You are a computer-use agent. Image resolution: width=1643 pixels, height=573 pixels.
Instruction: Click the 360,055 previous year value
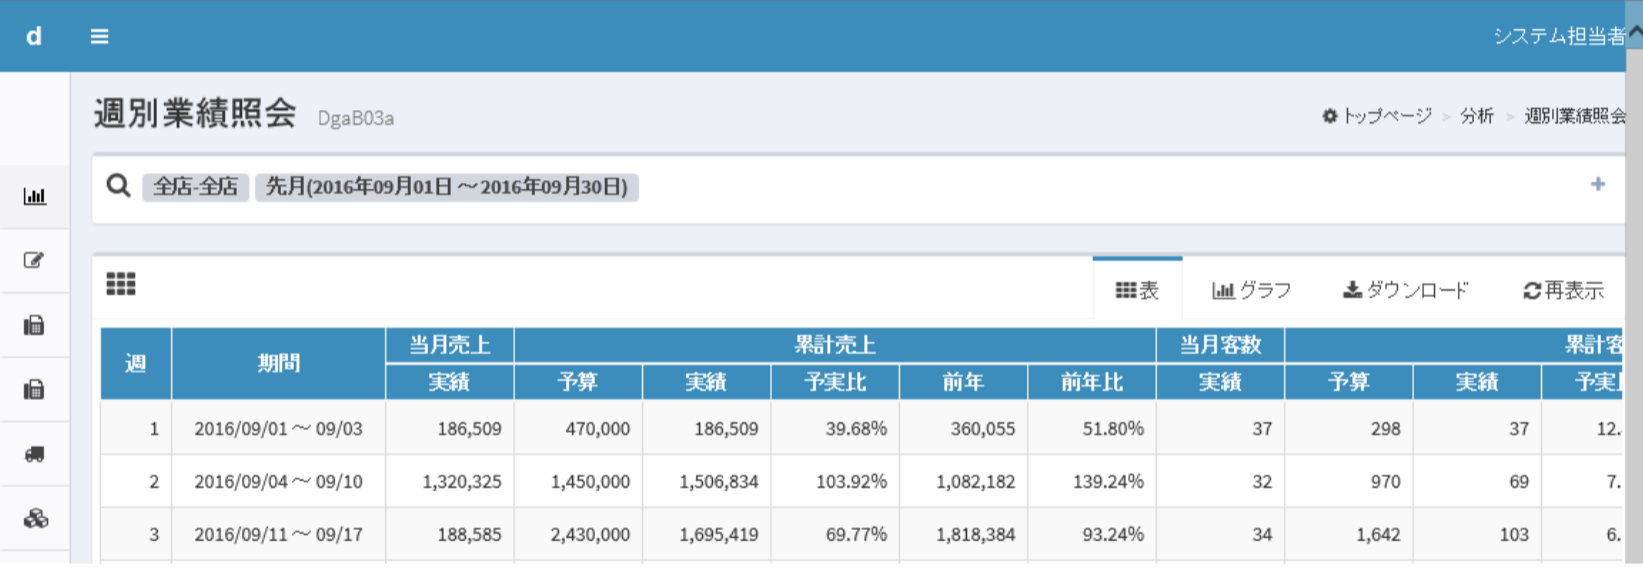click(983, 429)
